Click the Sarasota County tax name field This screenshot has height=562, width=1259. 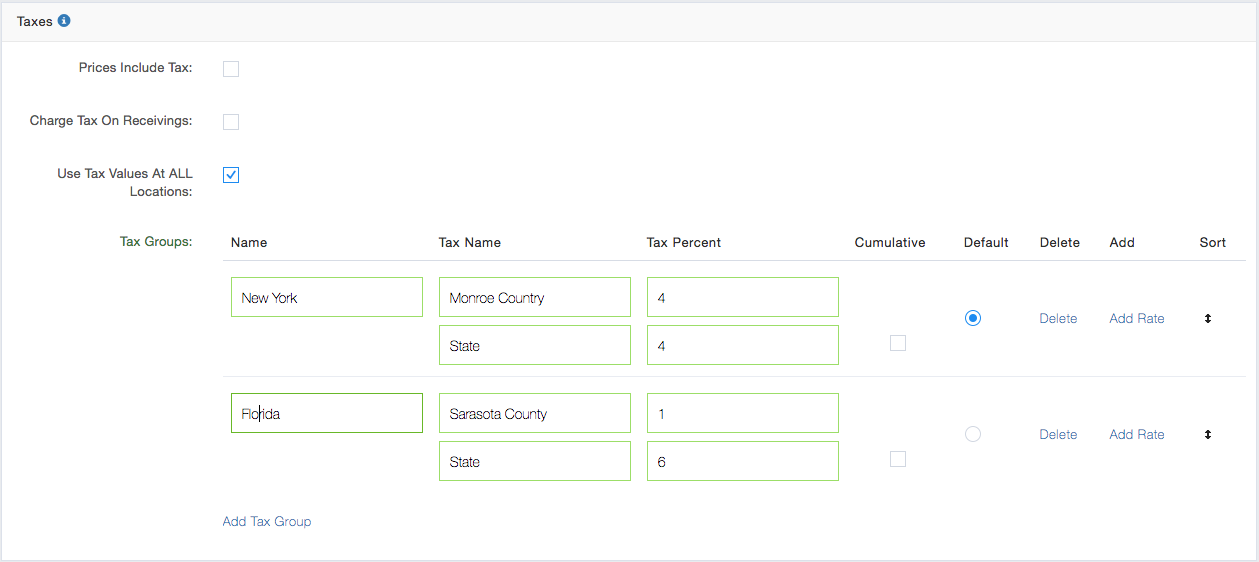tap(534, 414)
